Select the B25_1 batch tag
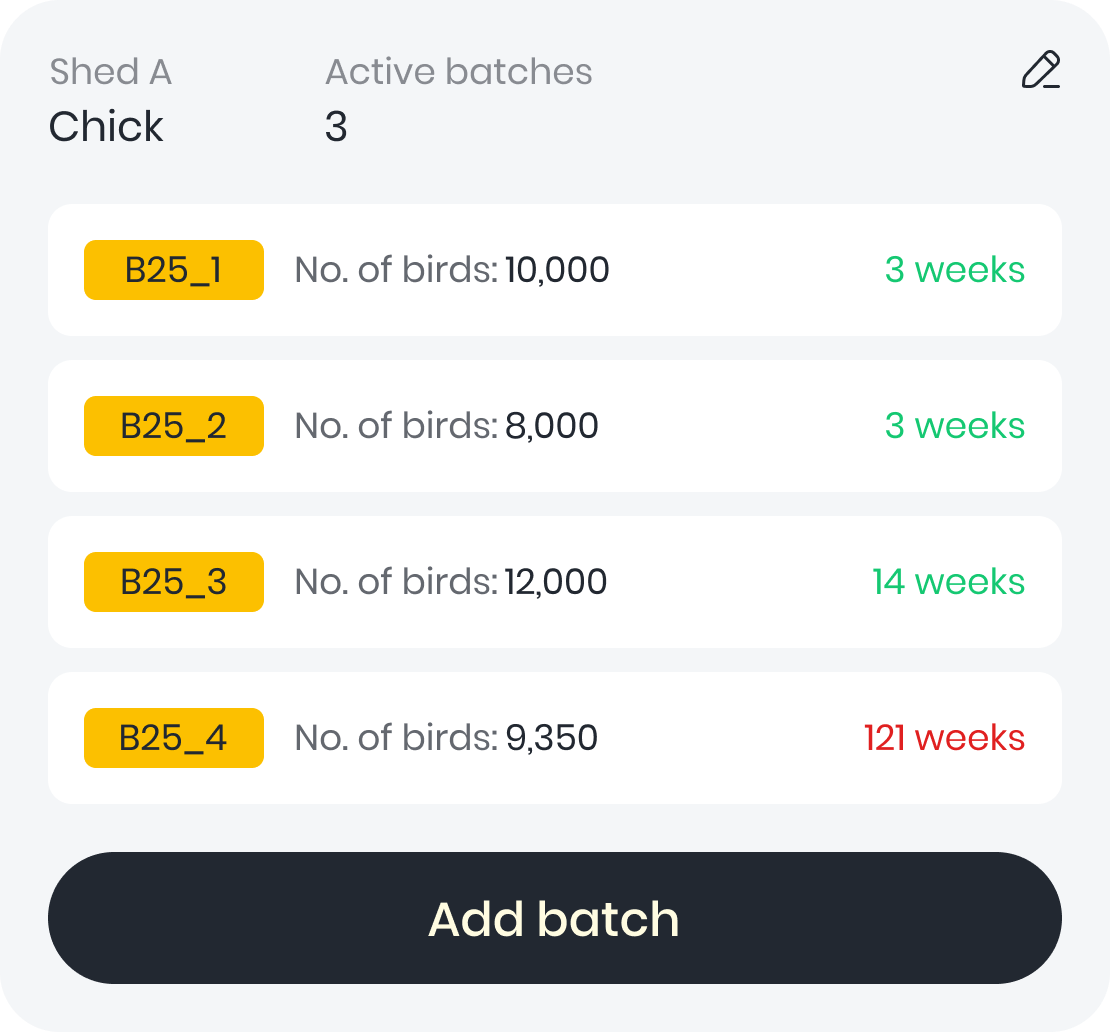 (x=174, y=270)
